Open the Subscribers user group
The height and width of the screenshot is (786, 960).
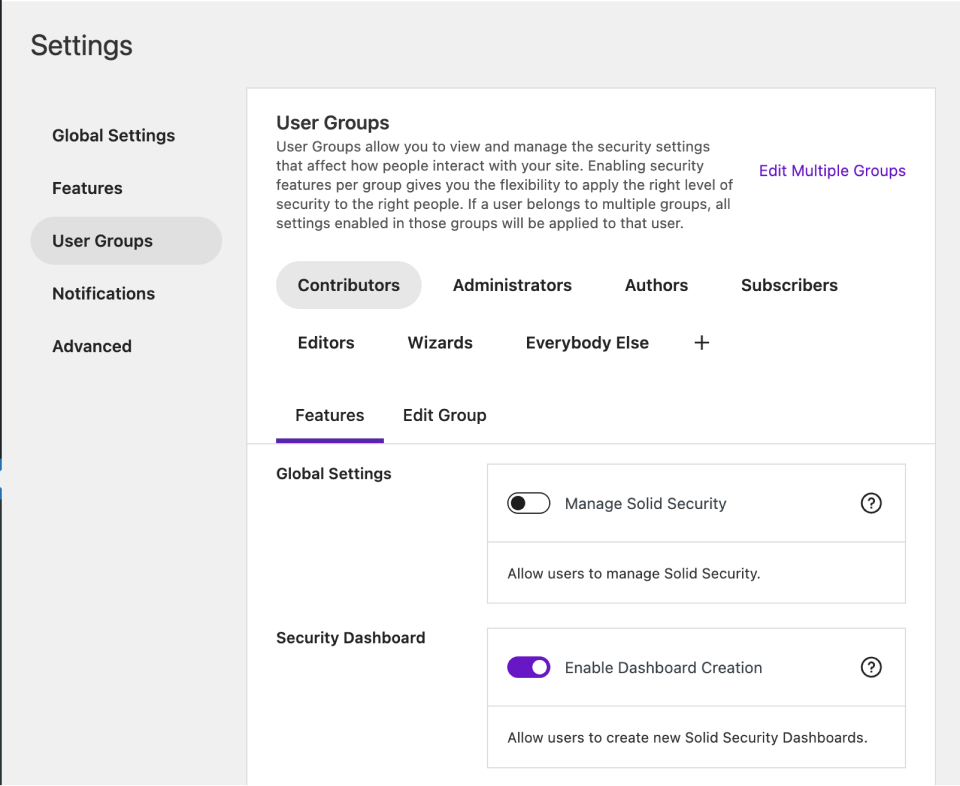point(789,285)
